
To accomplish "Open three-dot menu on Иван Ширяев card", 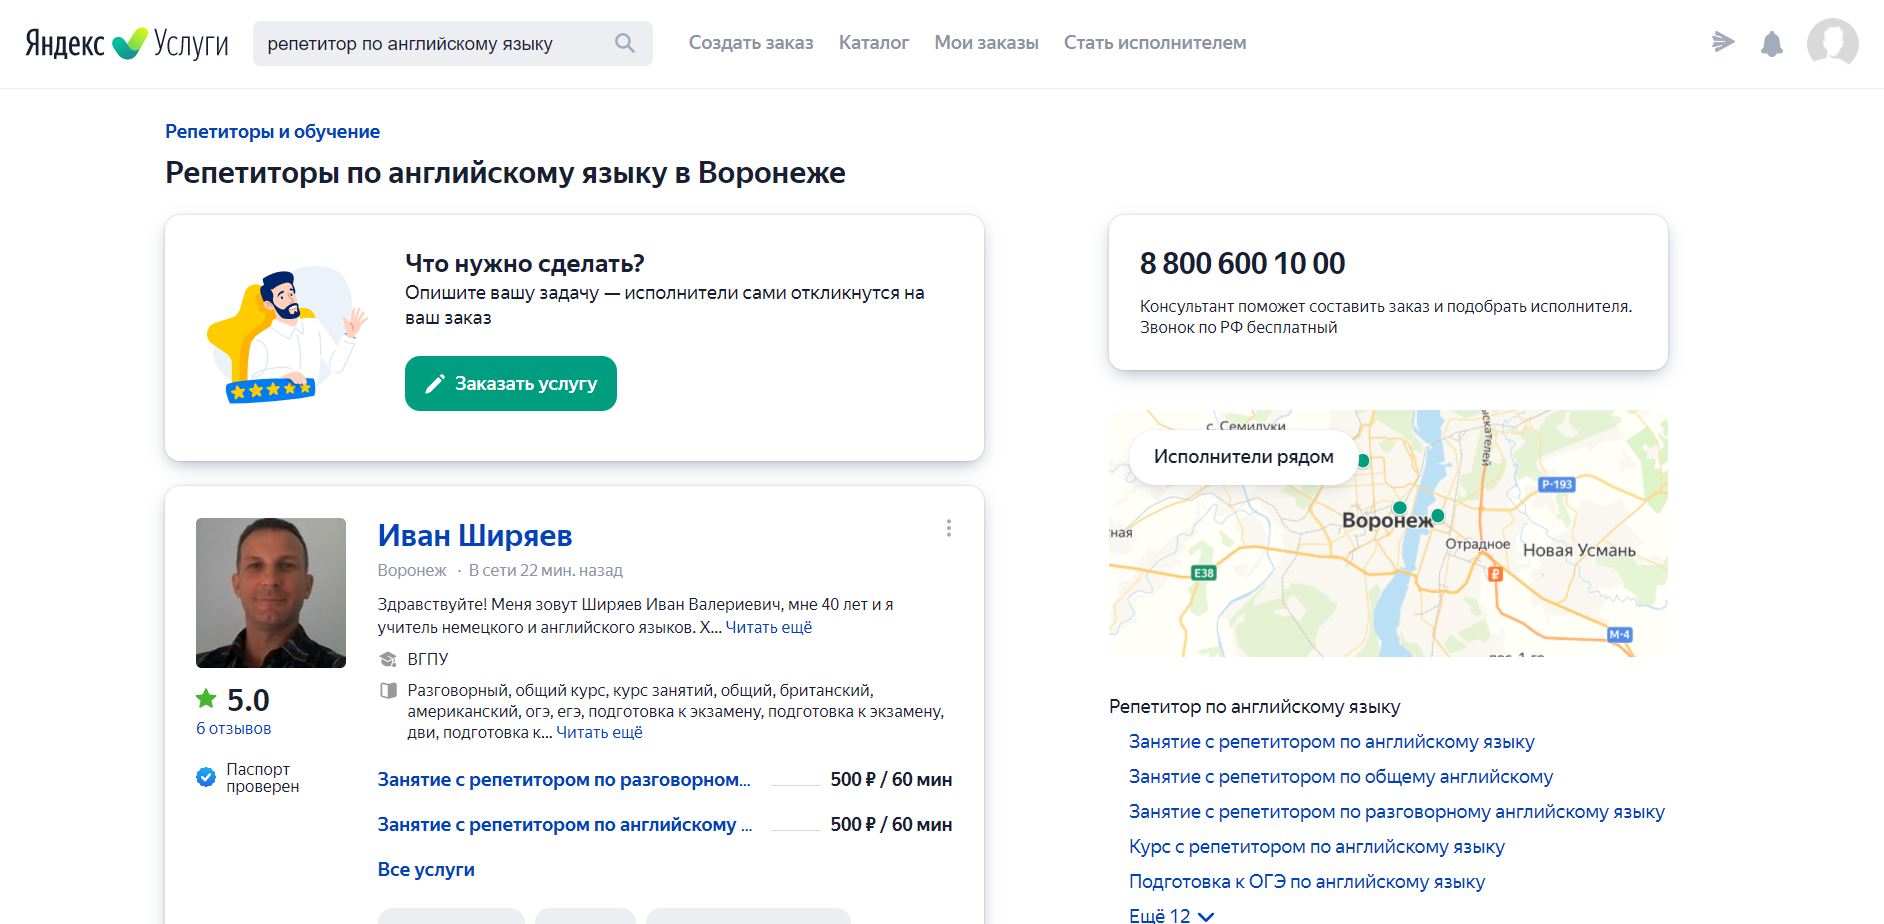I will pos(948,528).
